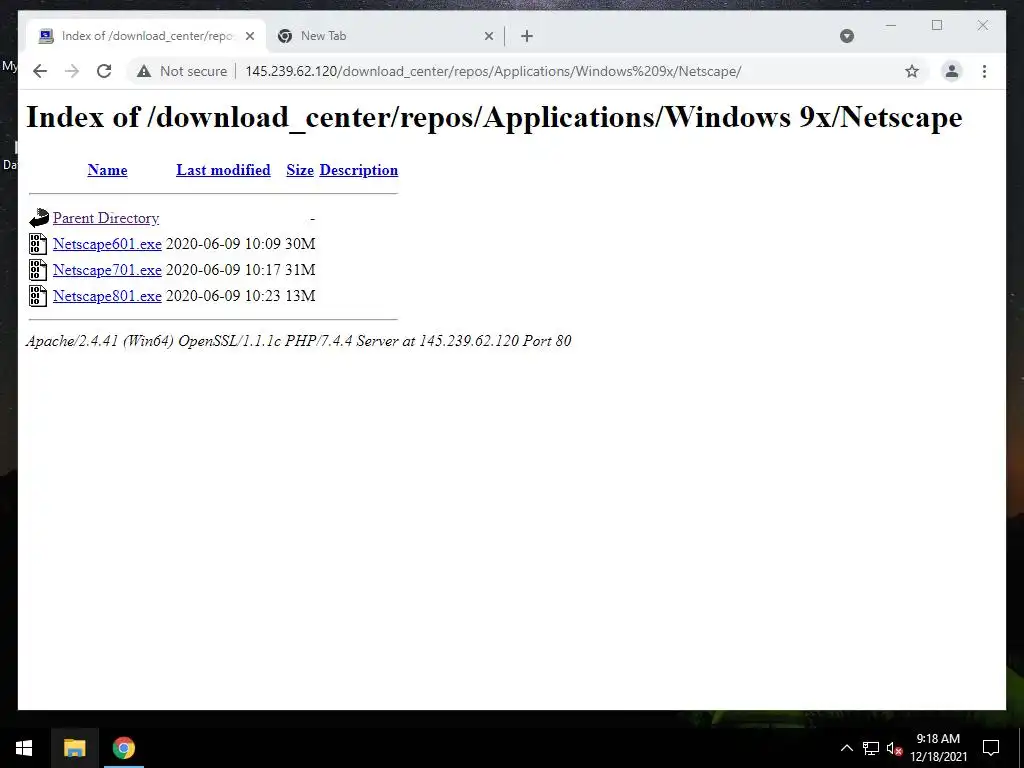Click the Chrome taskbar icon

point(123,748)
